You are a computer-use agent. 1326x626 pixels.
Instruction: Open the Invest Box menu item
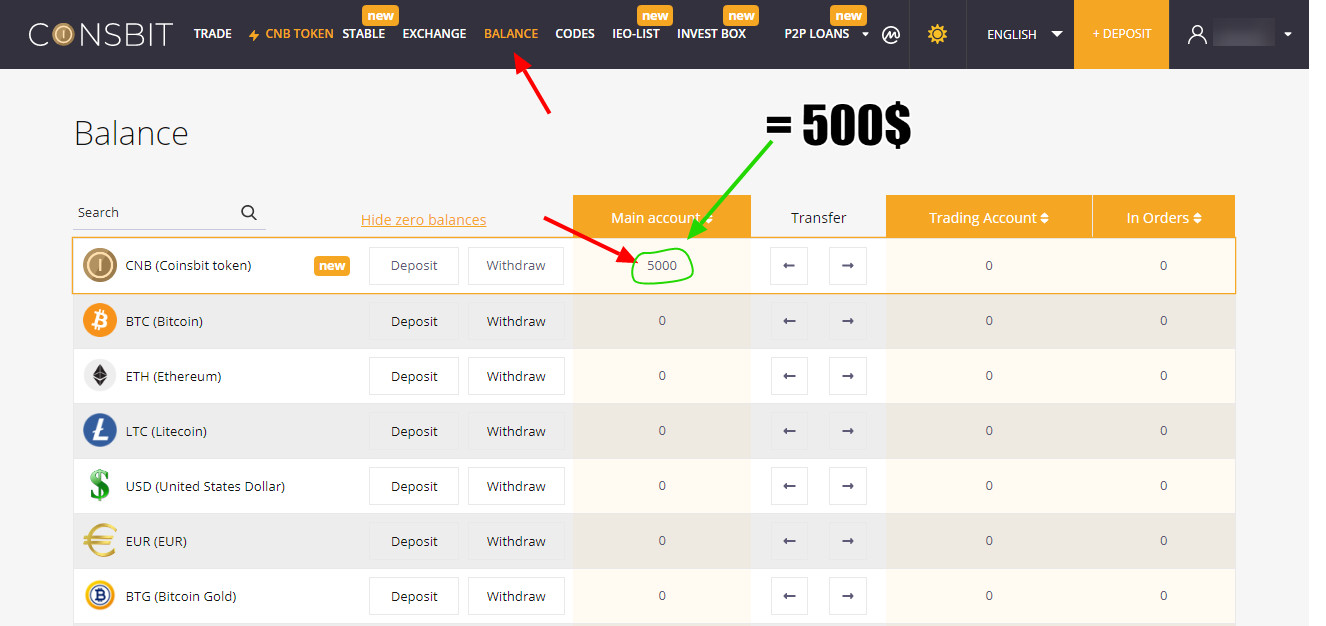coord(711,34)
